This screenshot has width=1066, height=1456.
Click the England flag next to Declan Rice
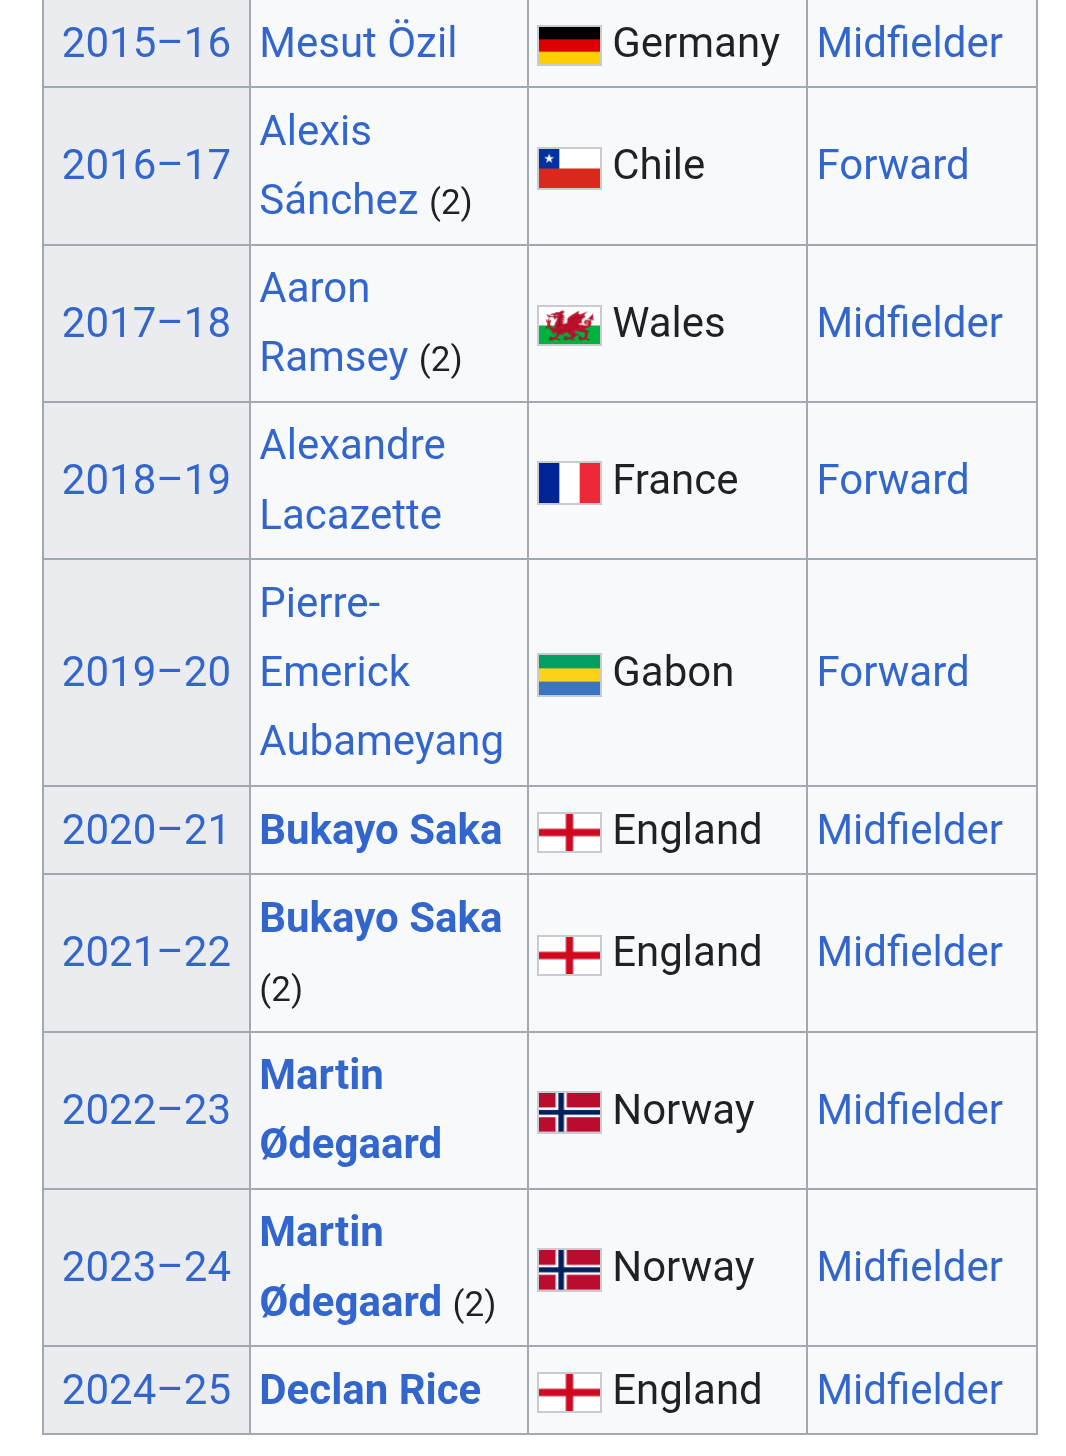[x=569, y=1391]
